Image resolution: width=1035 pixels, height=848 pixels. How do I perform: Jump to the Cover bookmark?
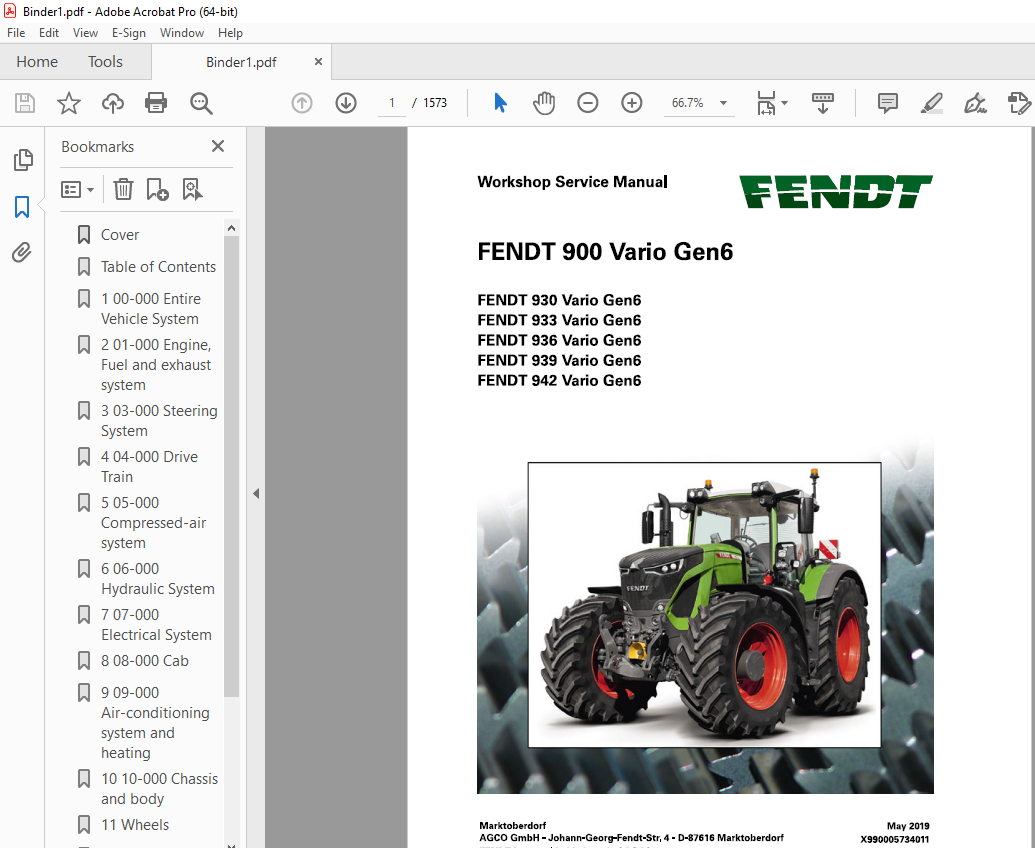(x=119, y=235)
